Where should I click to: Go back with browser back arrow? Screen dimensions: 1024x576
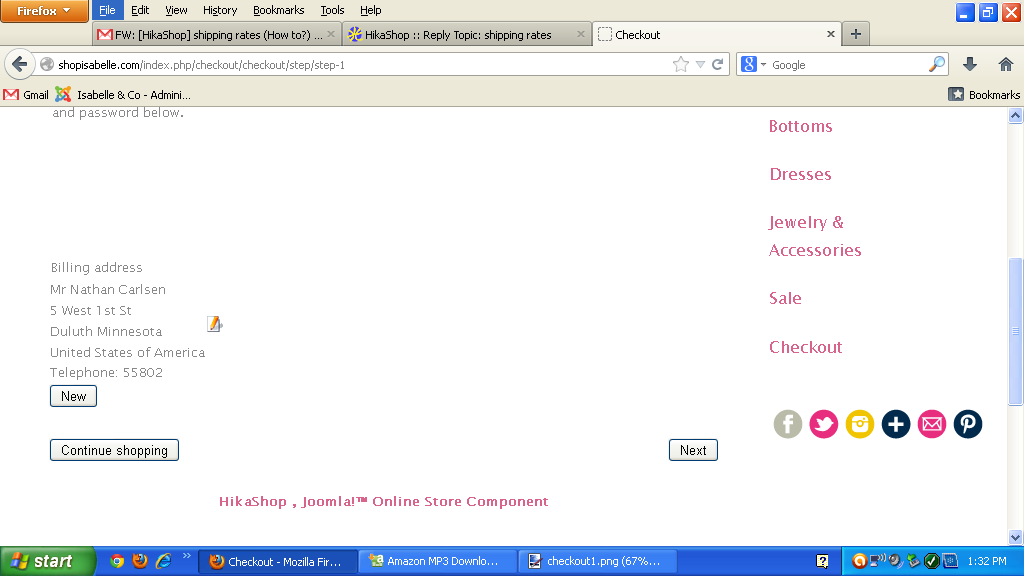pyautogui.click(x=20, y=64)
